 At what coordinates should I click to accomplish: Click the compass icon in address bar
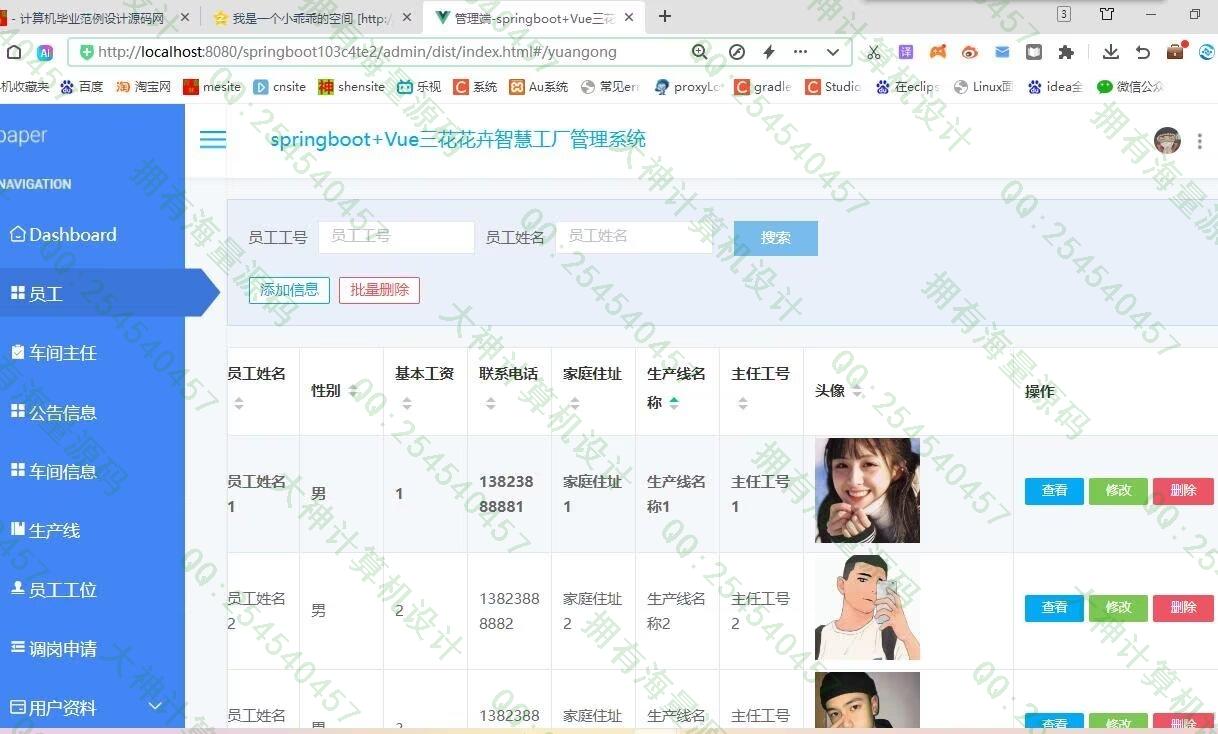coord(737,52)
